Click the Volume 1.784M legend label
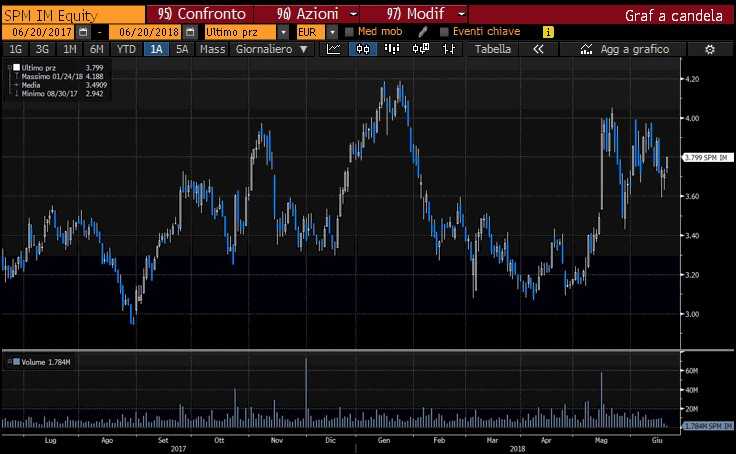Screen dimensions: 736x454 pyautogui.click(x=46, y=362)
